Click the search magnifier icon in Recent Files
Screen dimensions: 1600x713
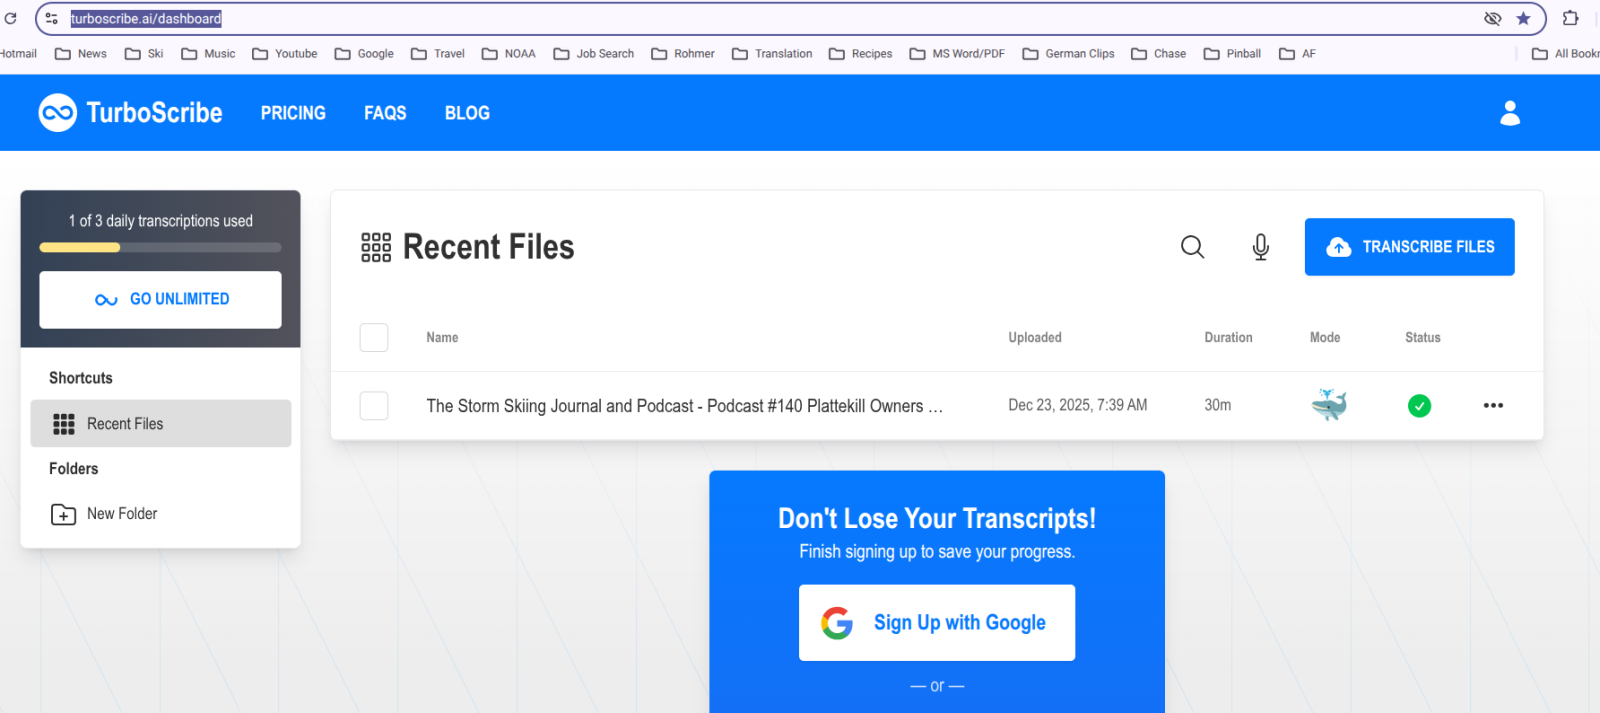click(1192, 247)
